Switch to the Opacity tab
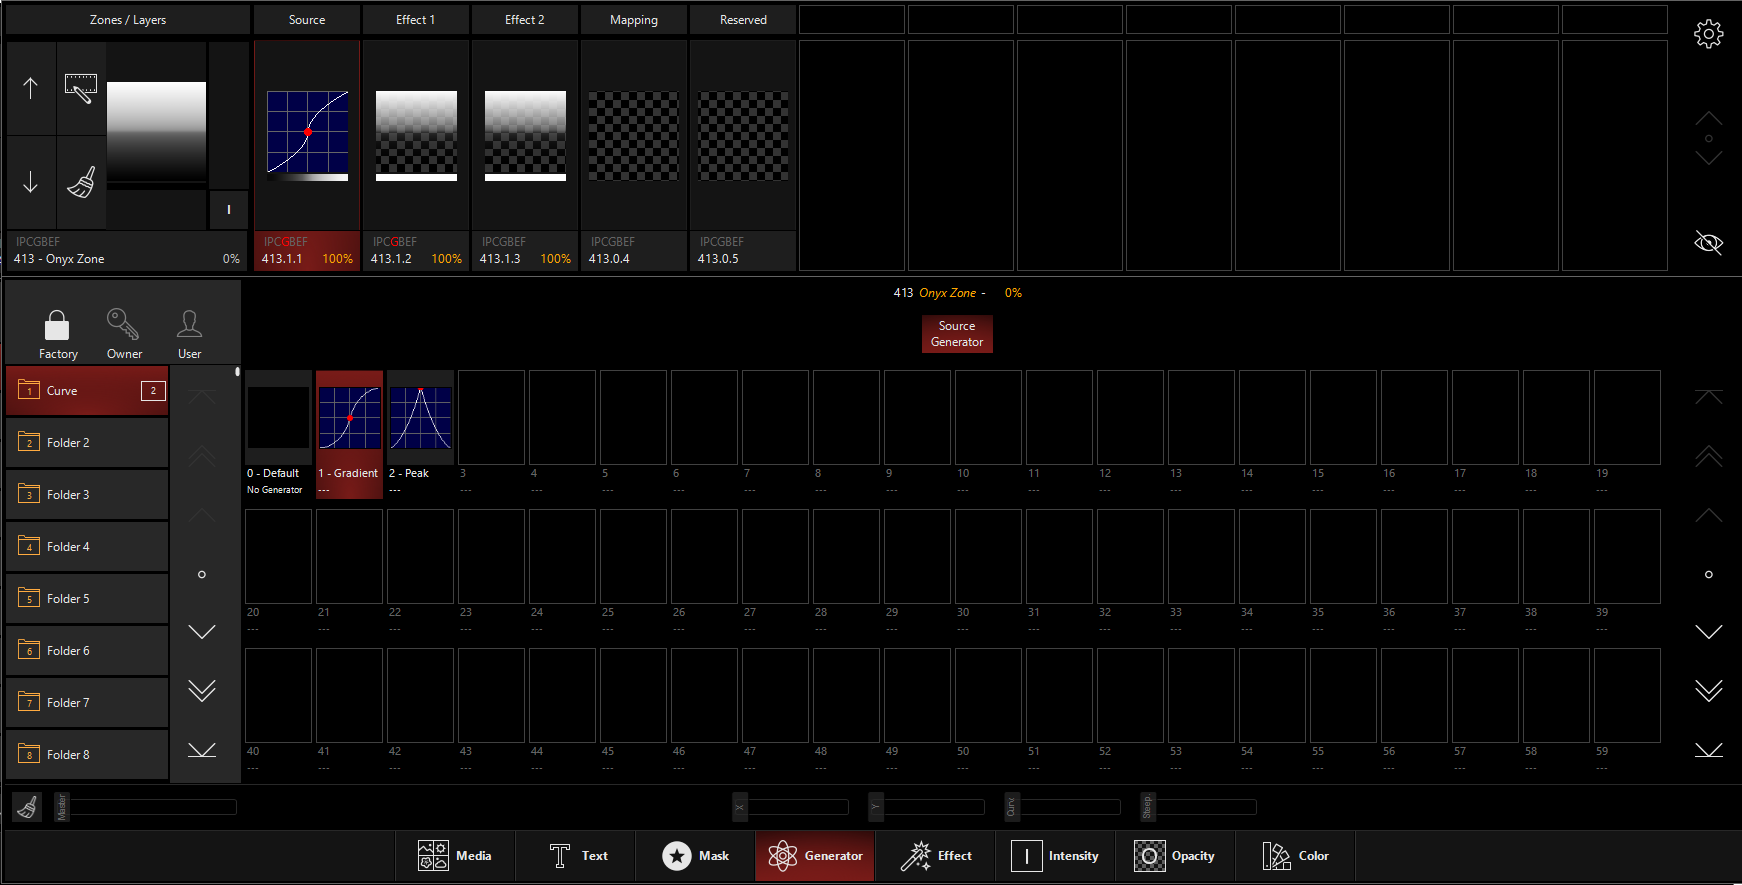The image size is (1742, 885). (1175, 856)
